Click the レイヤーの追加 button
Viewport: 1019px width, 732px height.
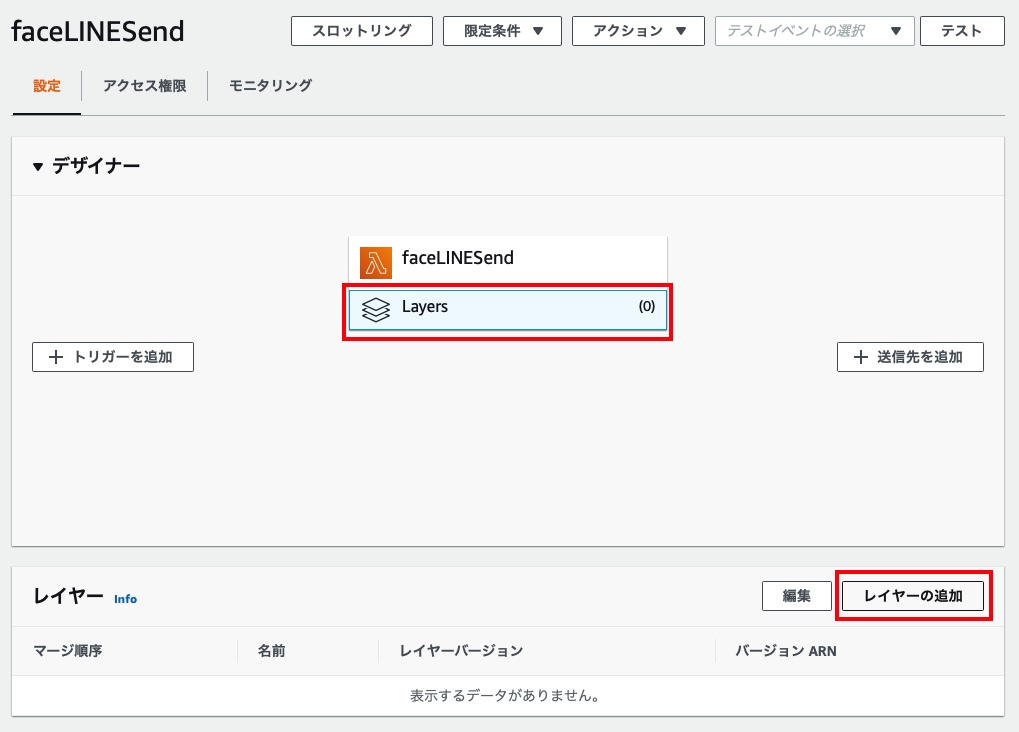point(913,596)
